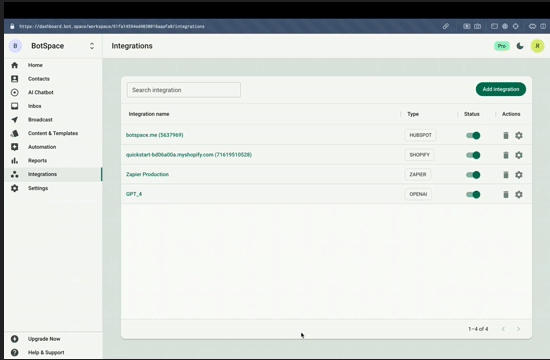The image size is (550, 360).
Task: Open the GPT_4 integration
Action: (x=134, y=194)
